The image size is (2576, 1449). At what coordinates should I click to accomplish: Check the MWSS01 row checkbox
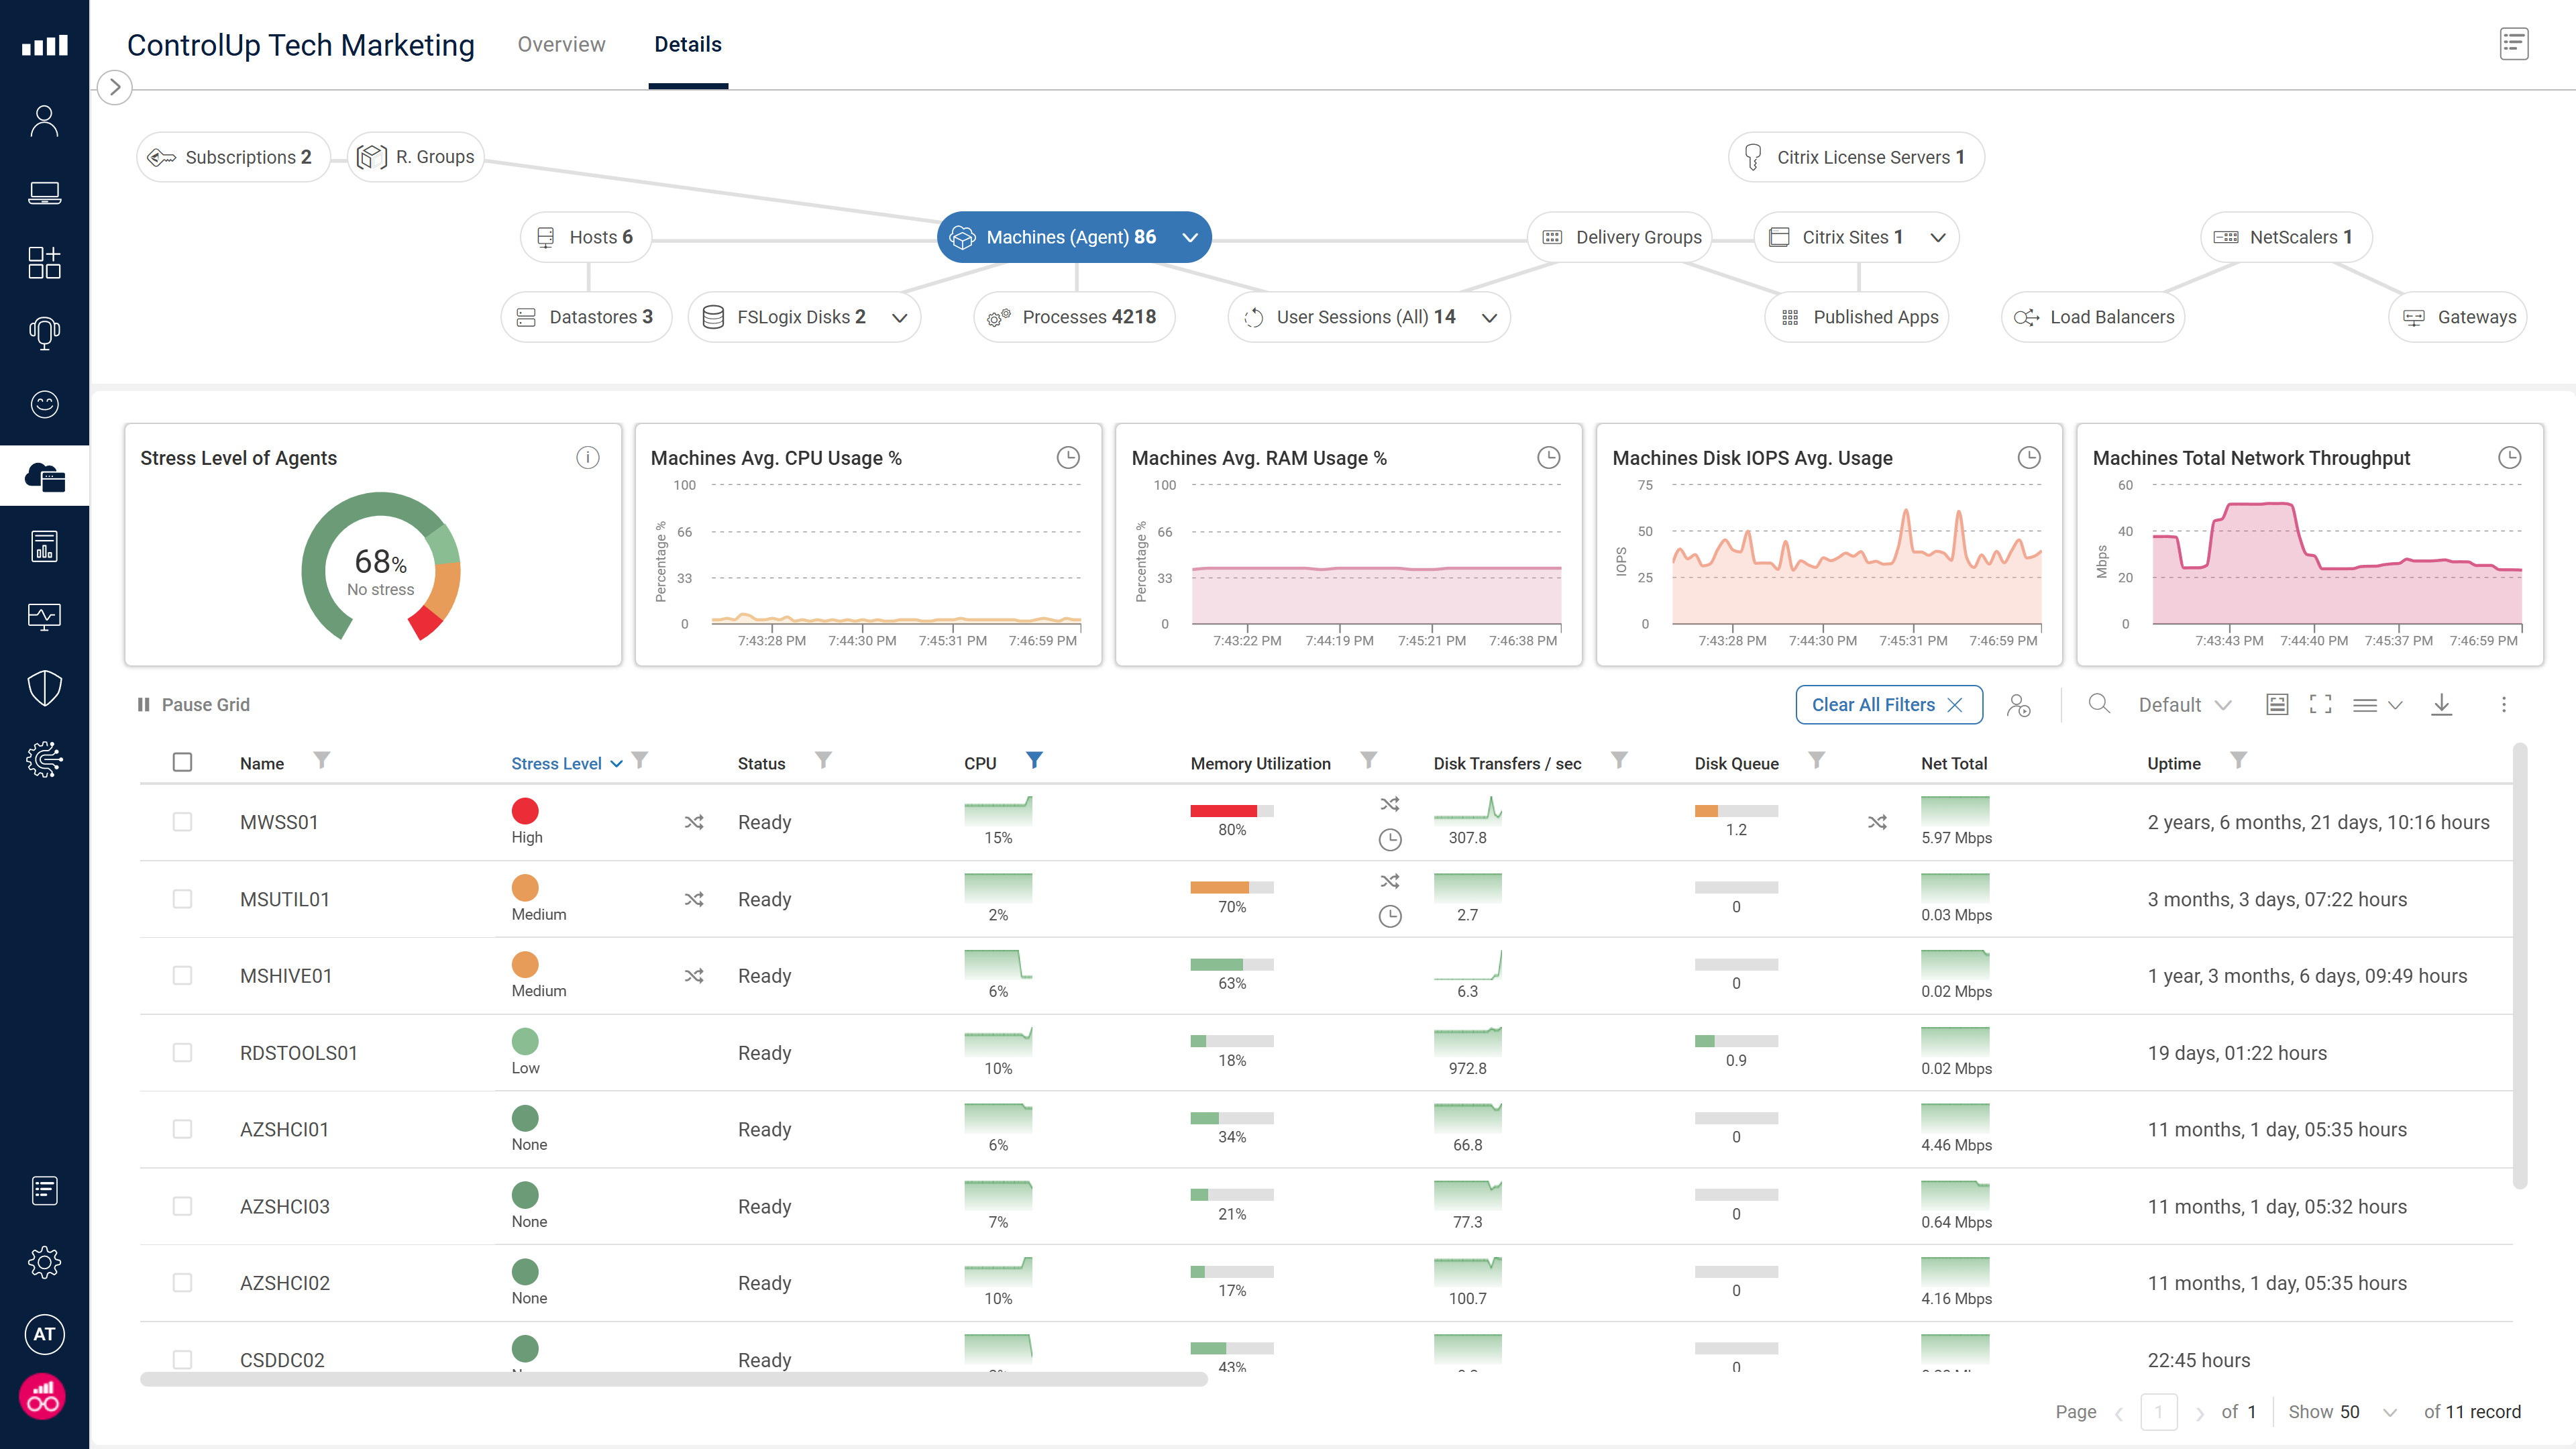(x=182, y=822)
